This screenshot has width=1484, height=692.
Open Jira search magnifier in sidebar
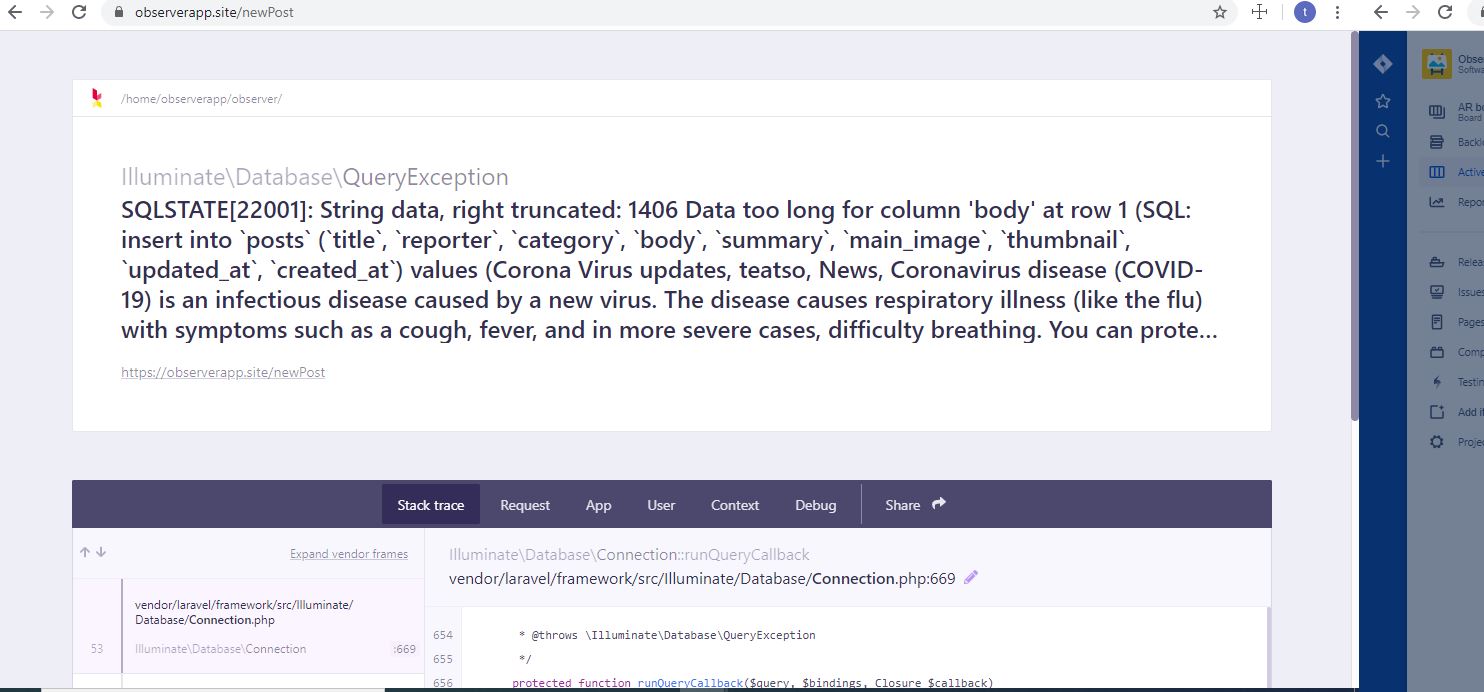(x=1382, y=131)
